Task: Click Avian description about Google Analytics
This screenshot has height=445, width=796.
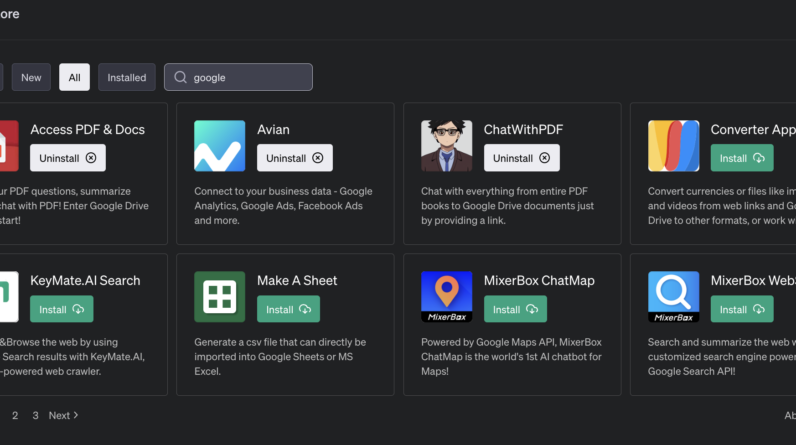Action: coord(283,206)
